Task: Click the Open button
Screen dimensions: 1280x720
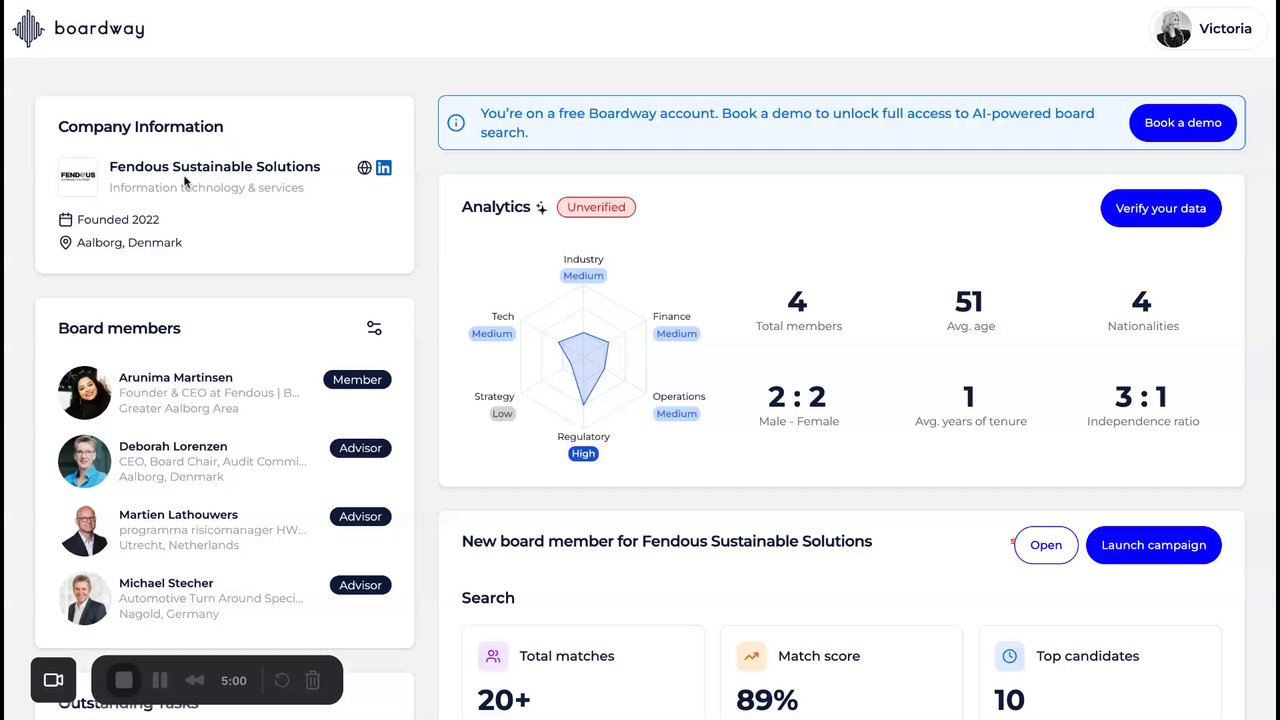Action: click(x=1046, y=545)
